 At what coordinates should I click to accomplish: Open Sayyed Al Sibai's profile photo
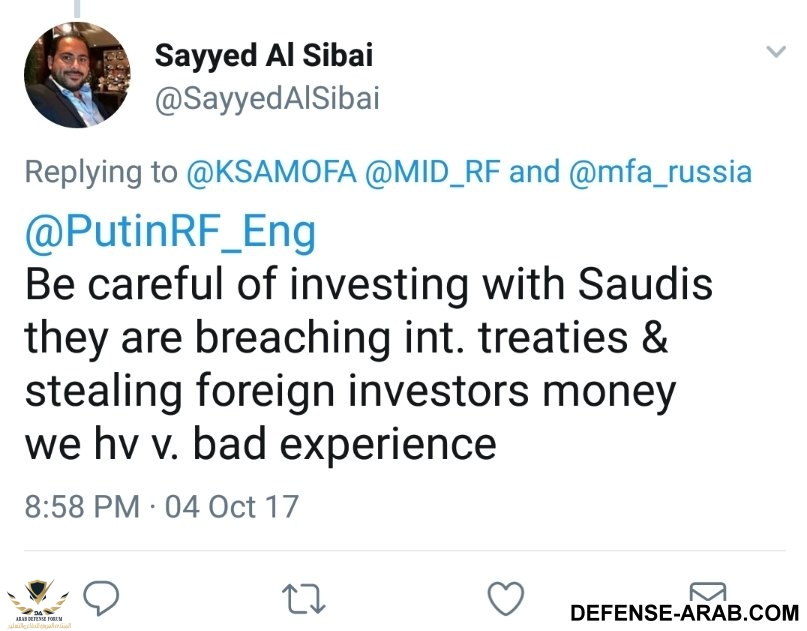coord(77,75)
